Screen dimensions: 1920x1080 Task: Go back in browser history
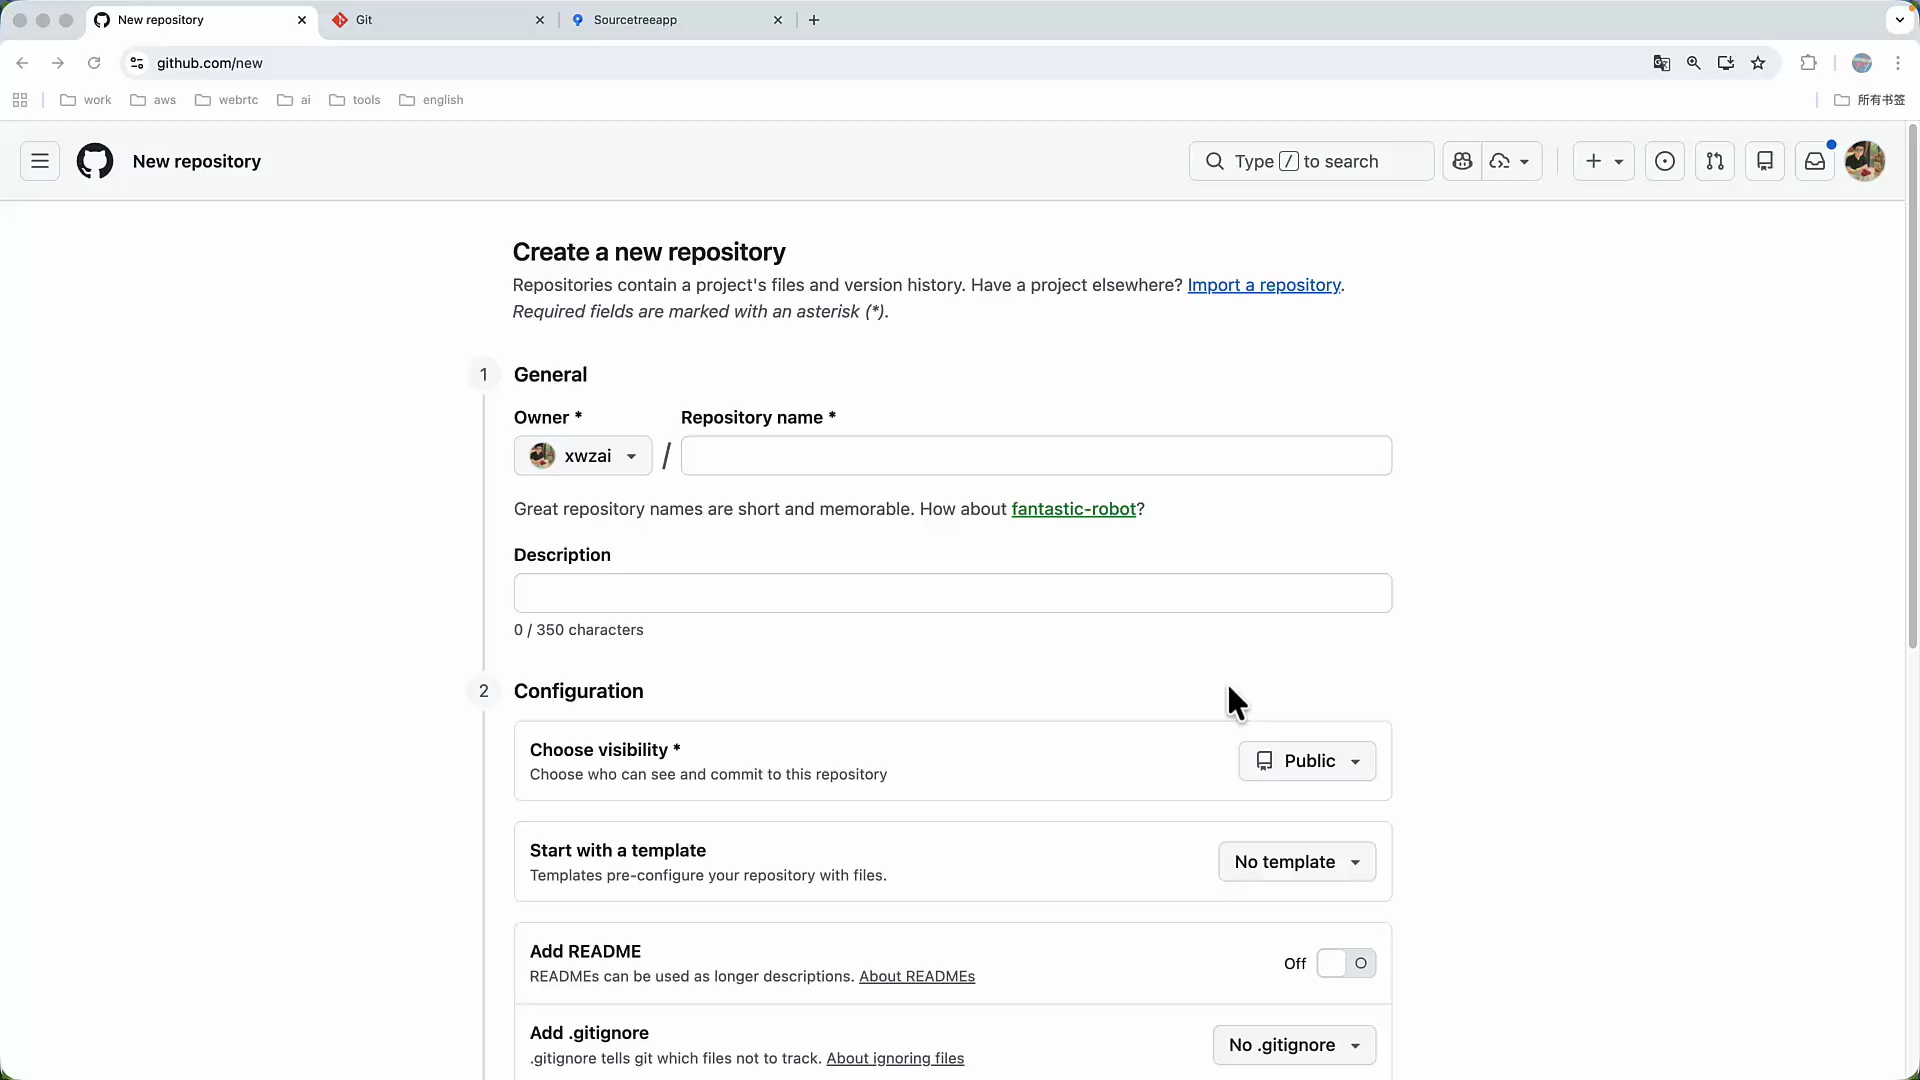22,63
